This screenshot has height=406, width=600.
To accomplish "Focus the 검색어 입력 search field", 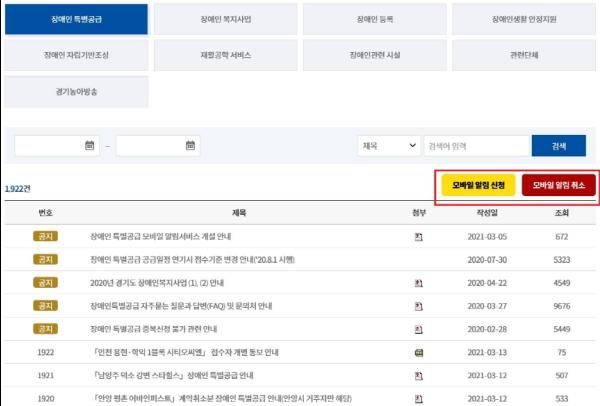I will [x=474, y=146].
